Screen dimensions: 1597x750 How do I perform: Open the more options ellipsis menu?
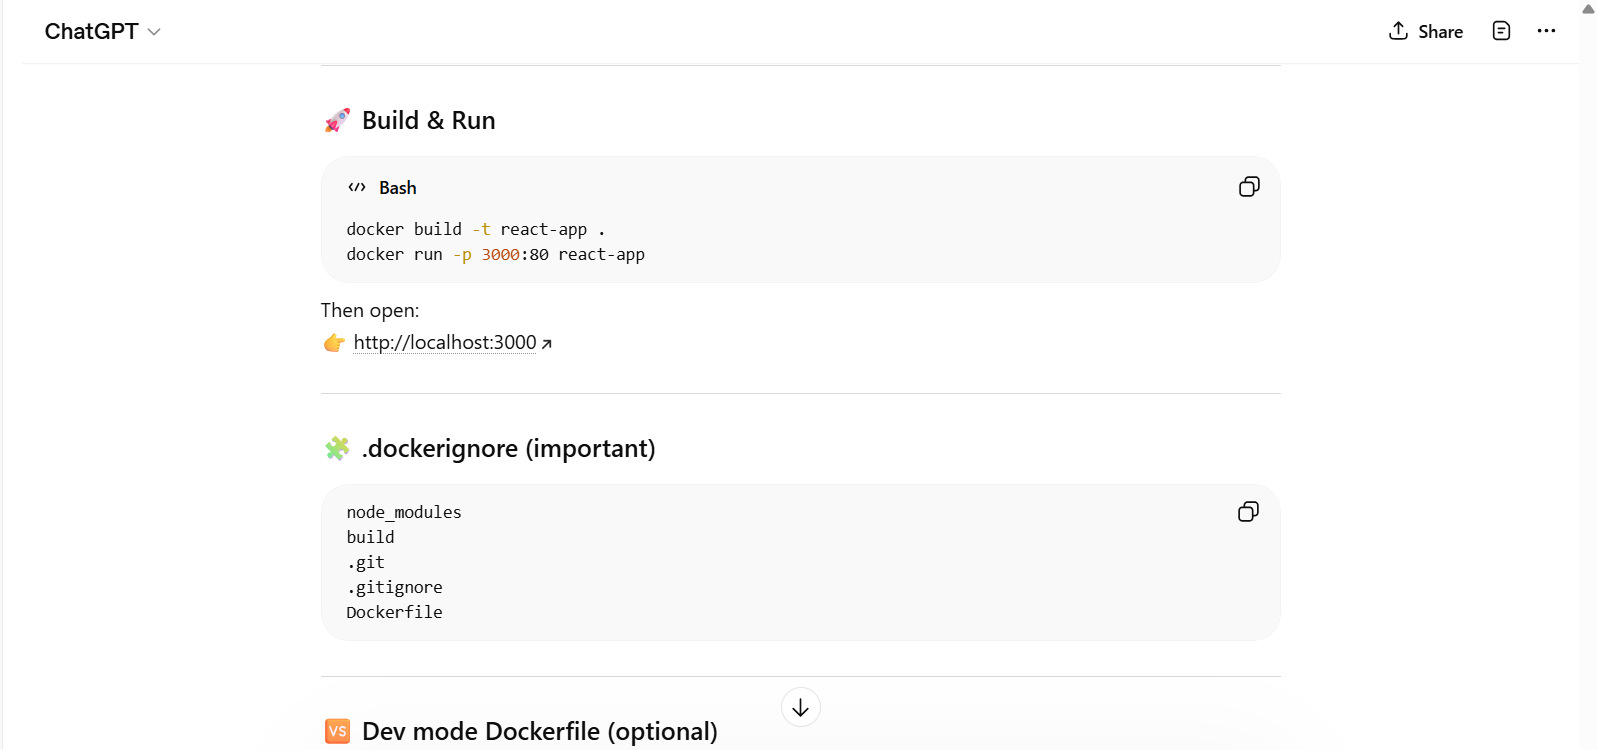(x=1546, y=31)
